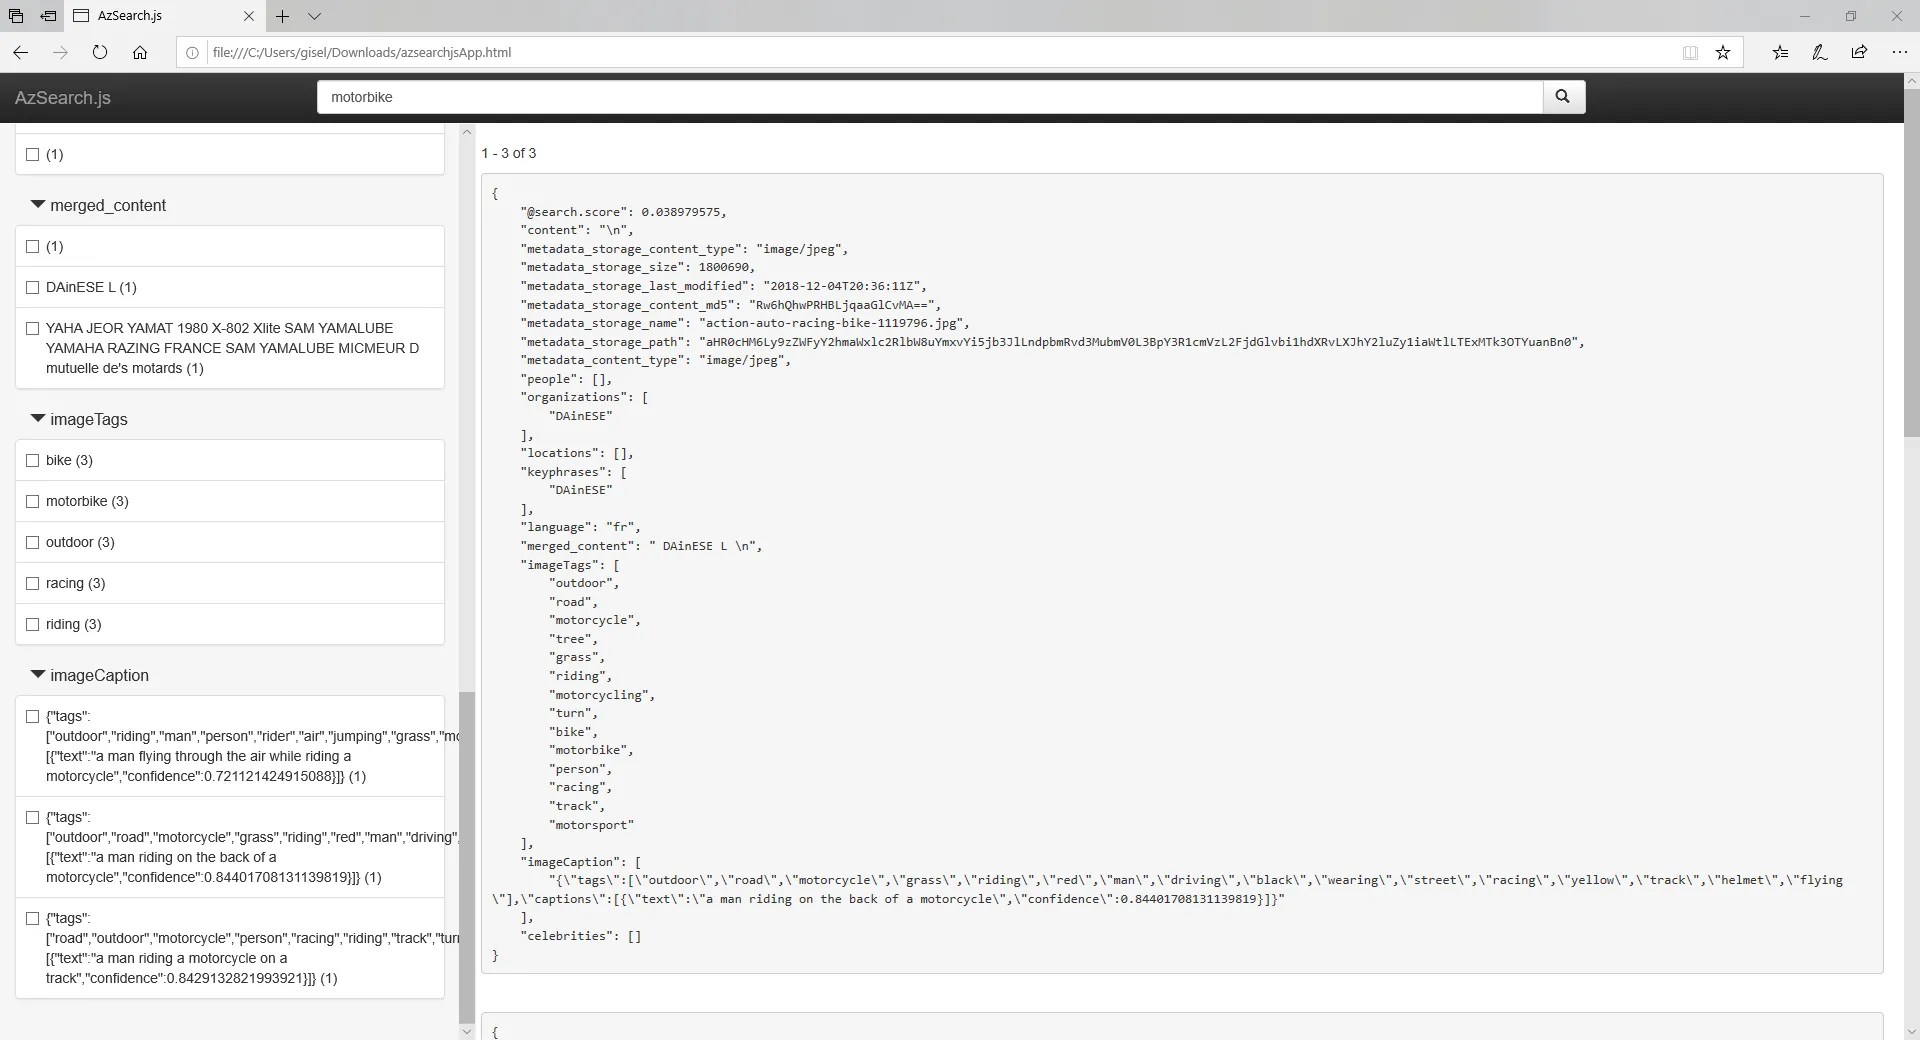This screenshot has height=1040, width=1920.
Task: Click the metadata_storage_path line
Action: pyautogui.click(x=1052, y=342)
